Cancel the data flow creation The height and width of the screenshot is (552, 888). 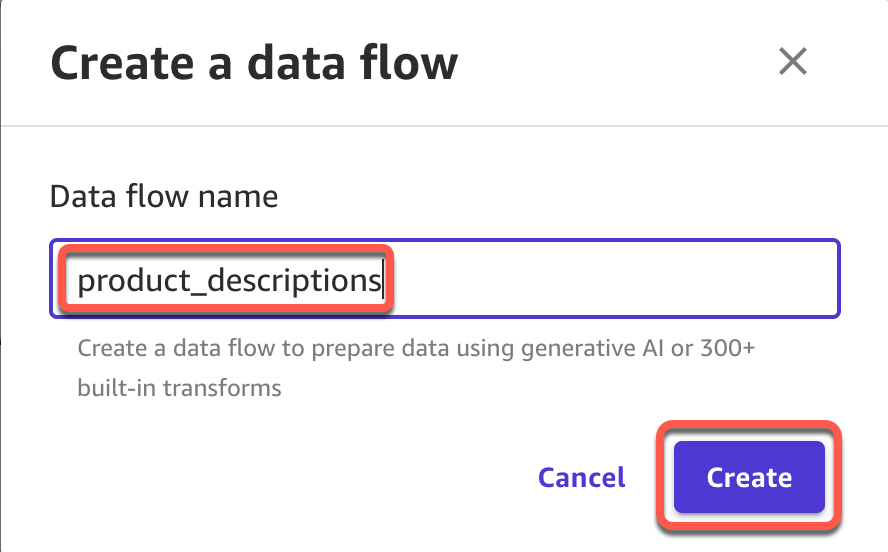point(581,477)
